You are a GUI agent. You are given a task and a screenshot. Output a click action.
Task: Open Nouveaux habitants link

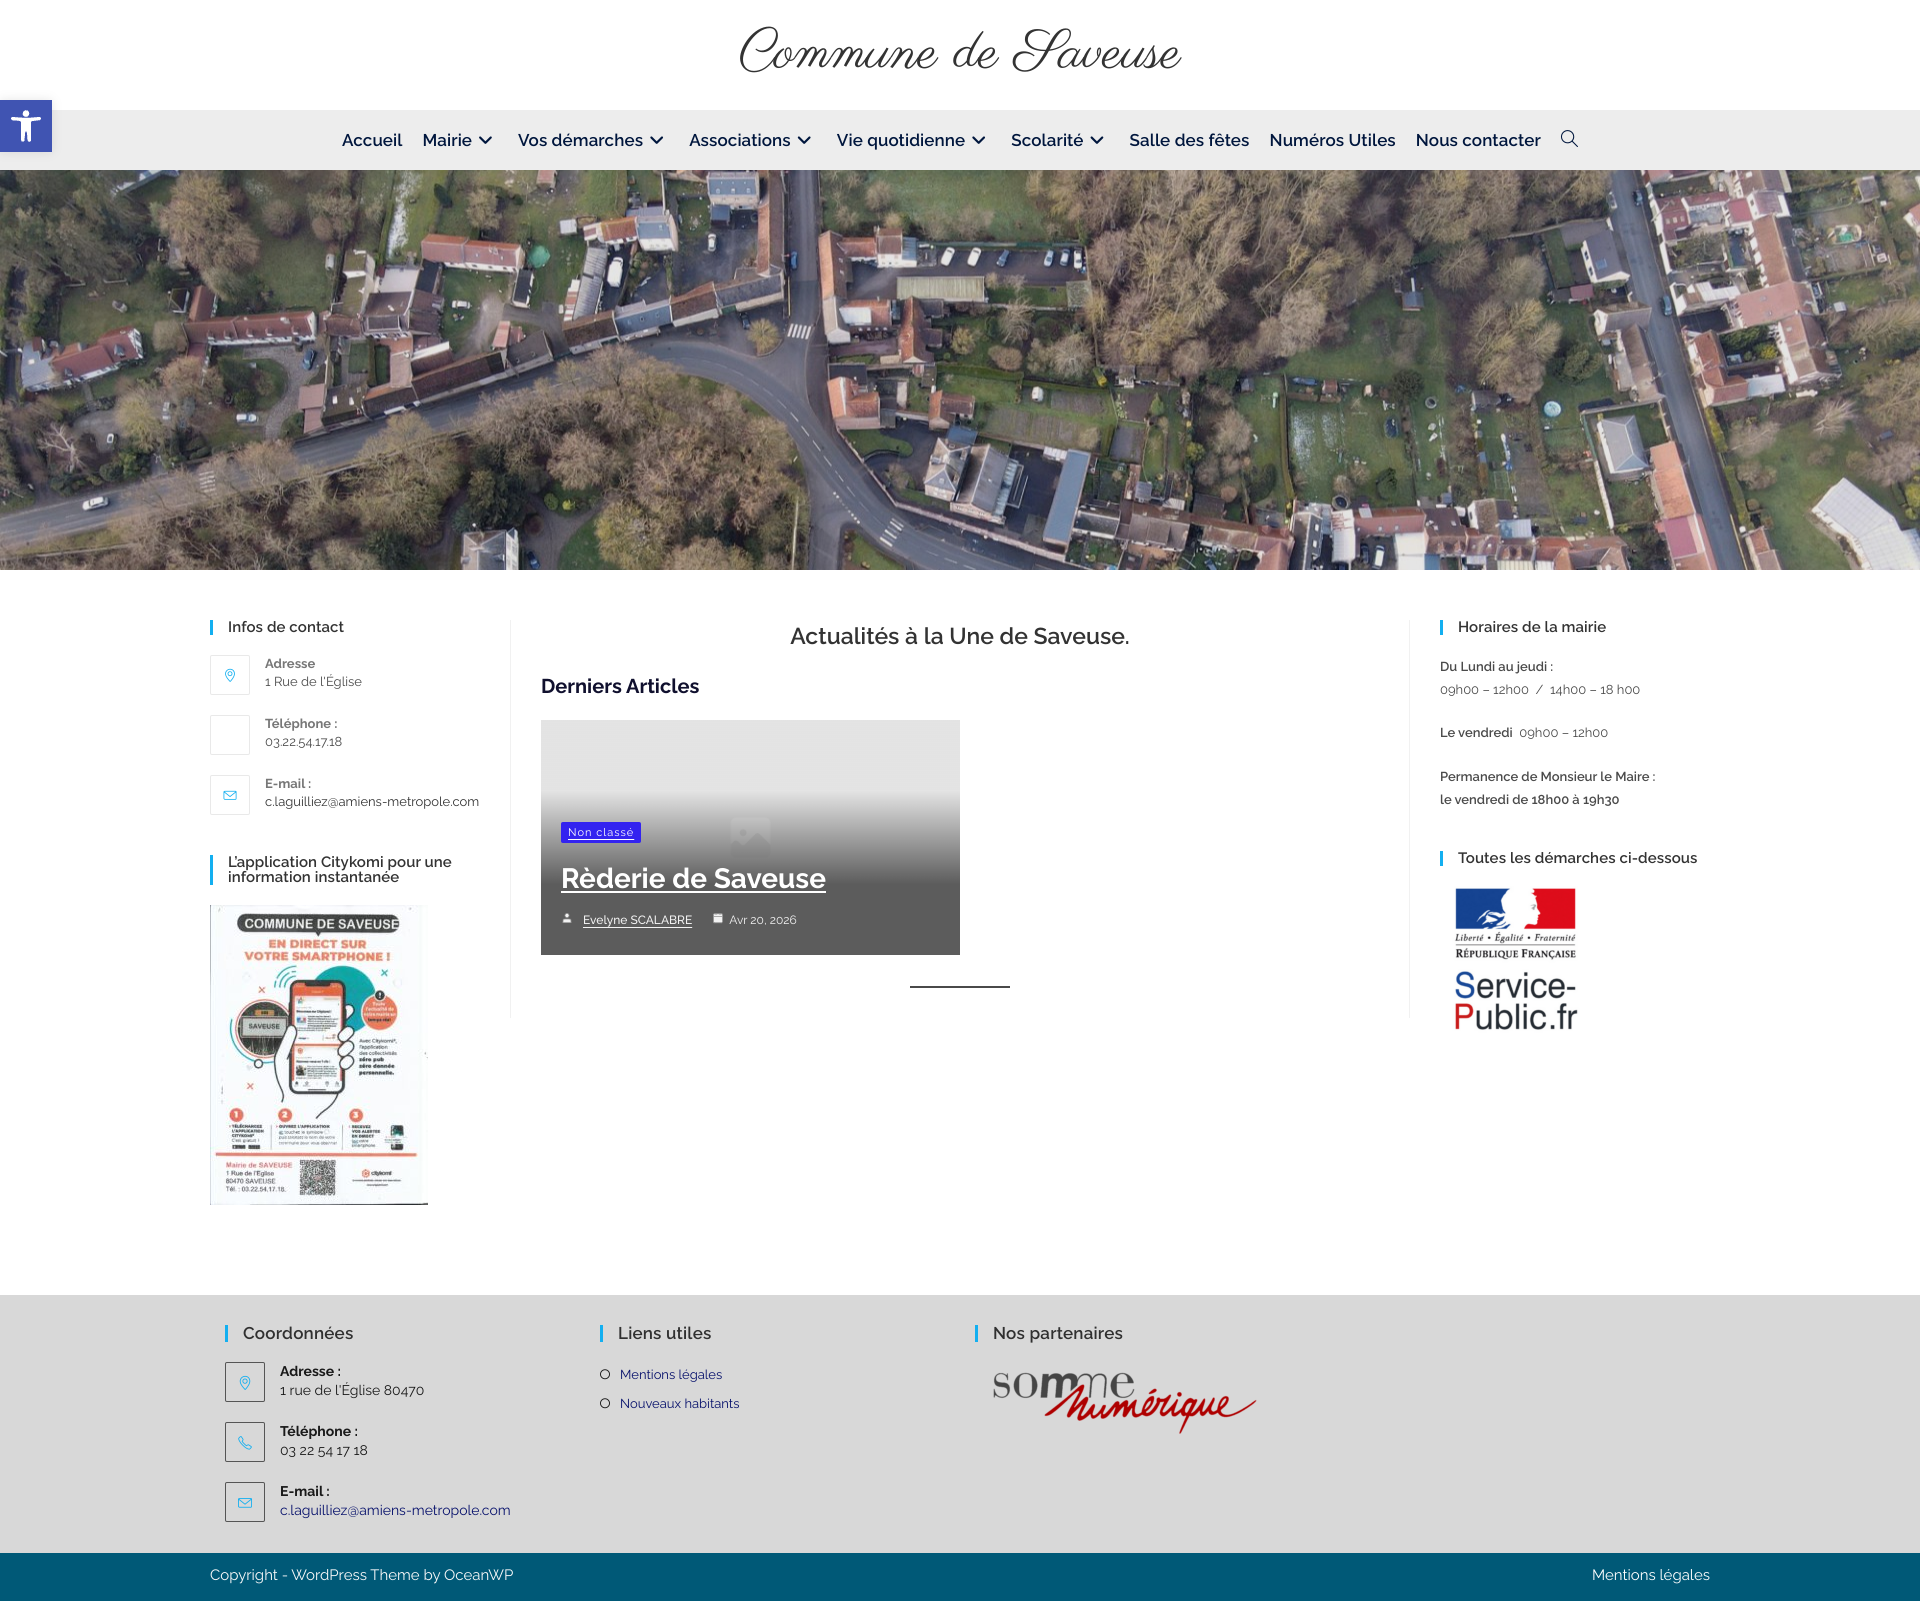[x=680, y=1403]
